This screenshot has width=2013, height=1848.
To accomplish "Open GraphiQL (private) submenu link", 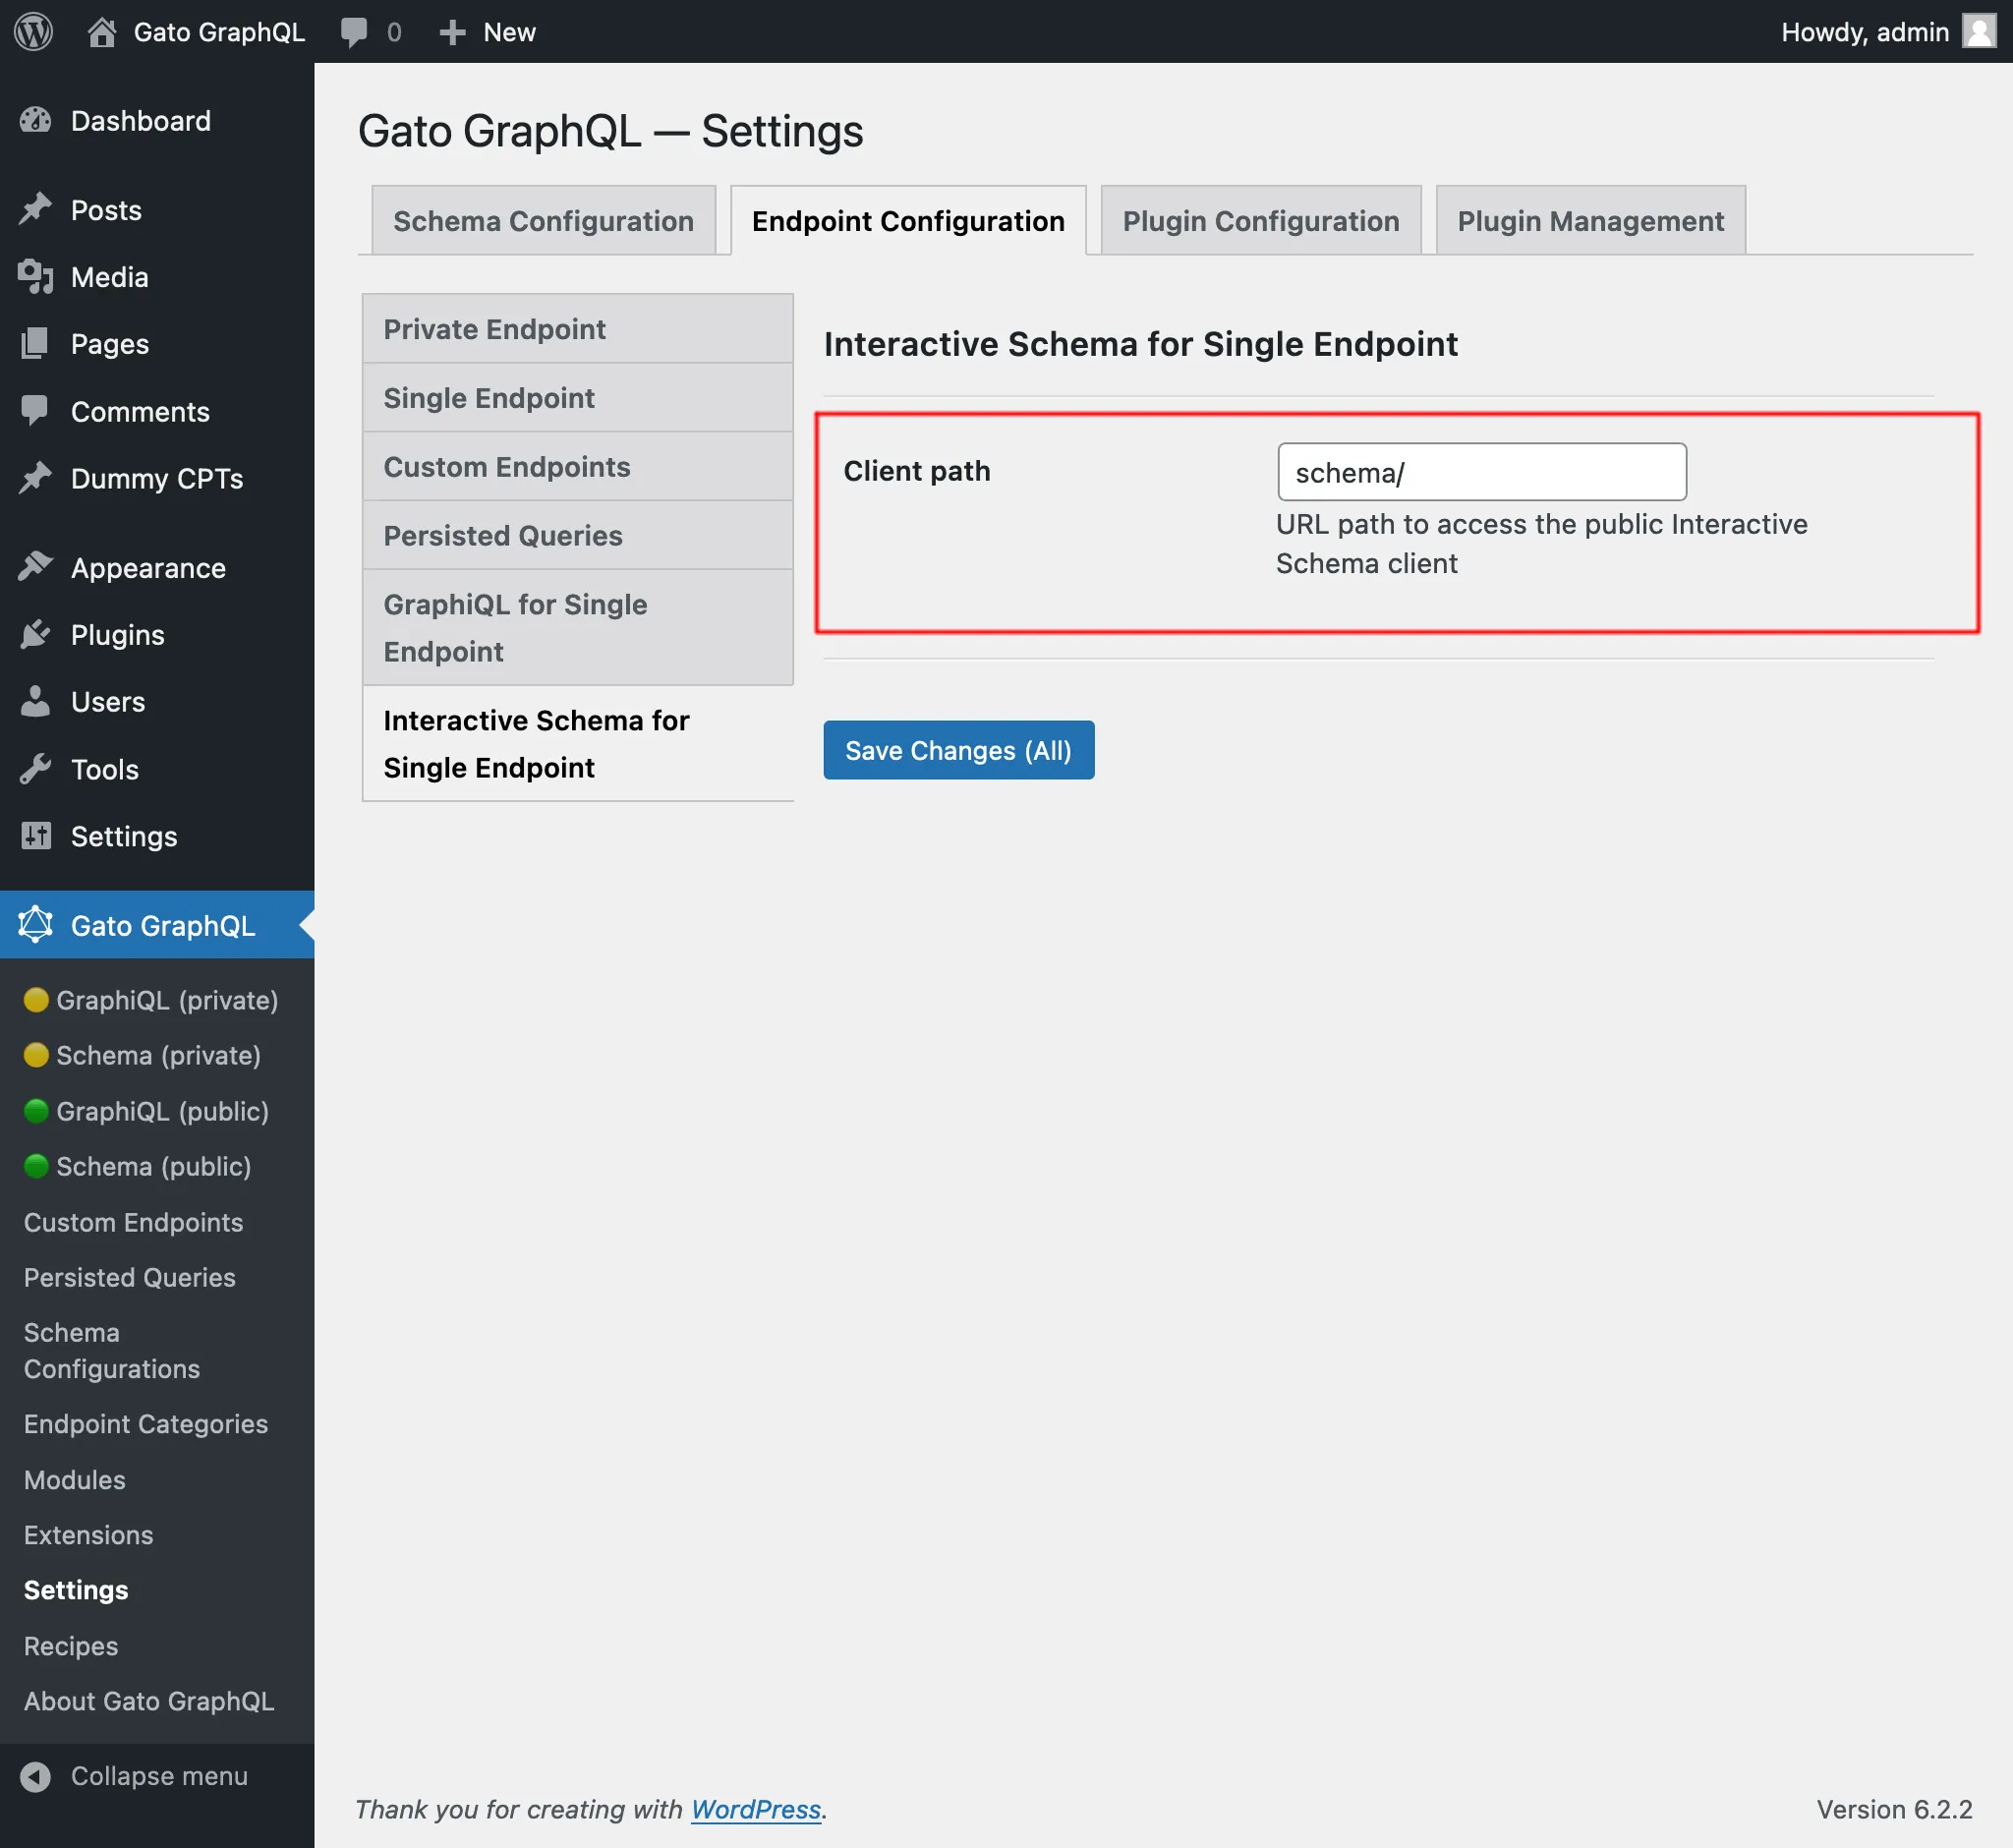I will pos(167,1000).
